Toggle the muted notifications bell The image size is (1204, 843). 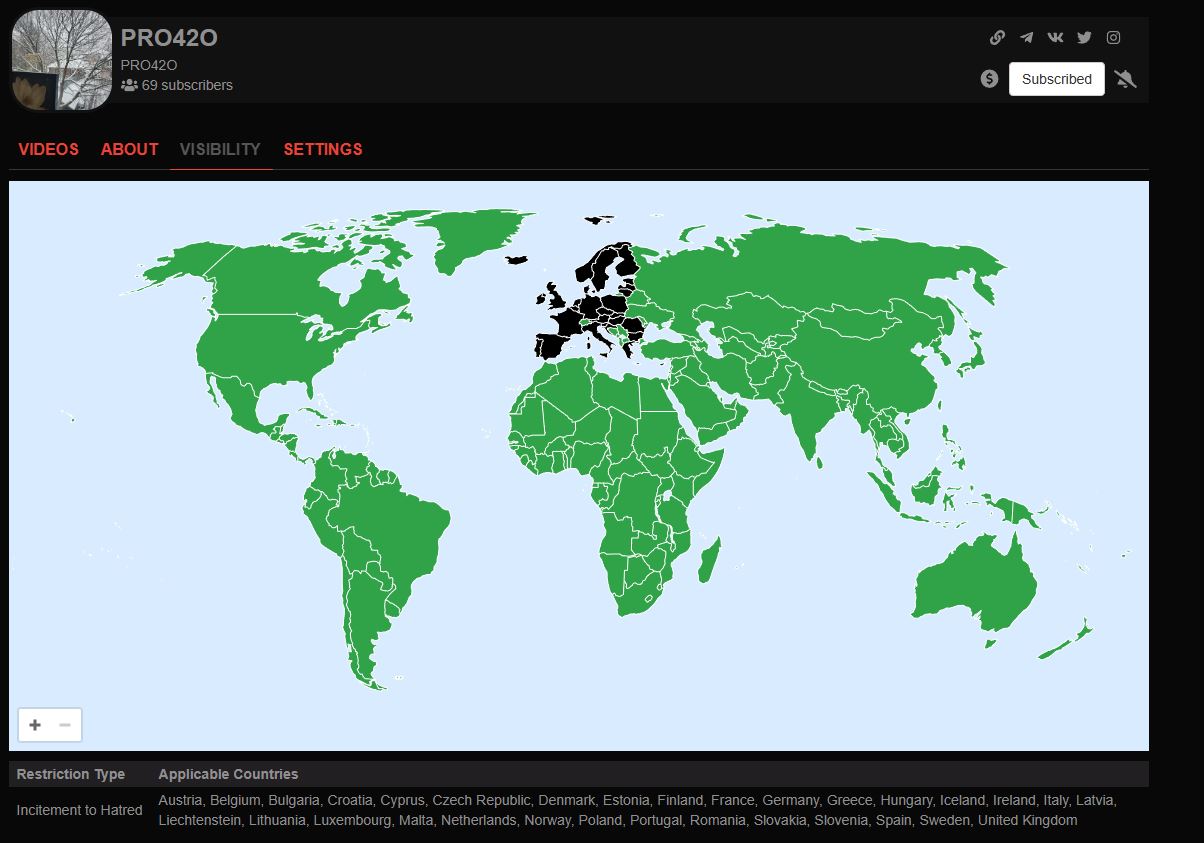(1125, 79)
